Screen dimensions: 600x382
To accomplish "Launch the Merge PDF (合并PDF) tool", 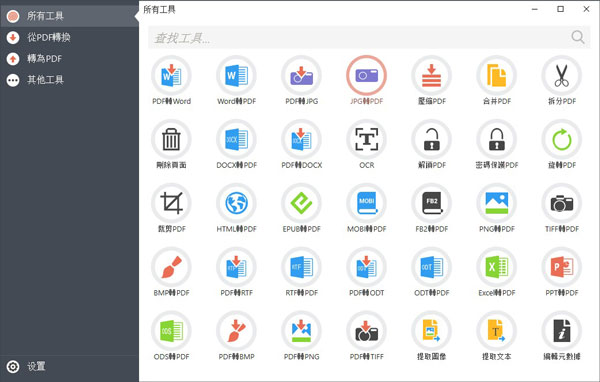I will point(496,75).
